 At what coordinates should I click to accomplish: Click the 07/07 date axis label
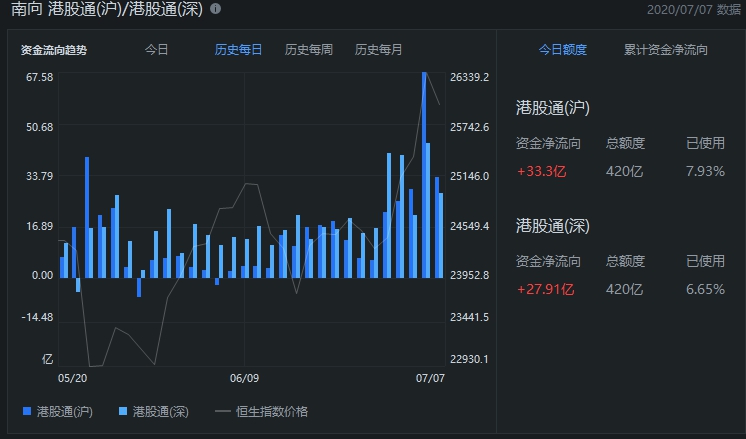pos(430,378)
